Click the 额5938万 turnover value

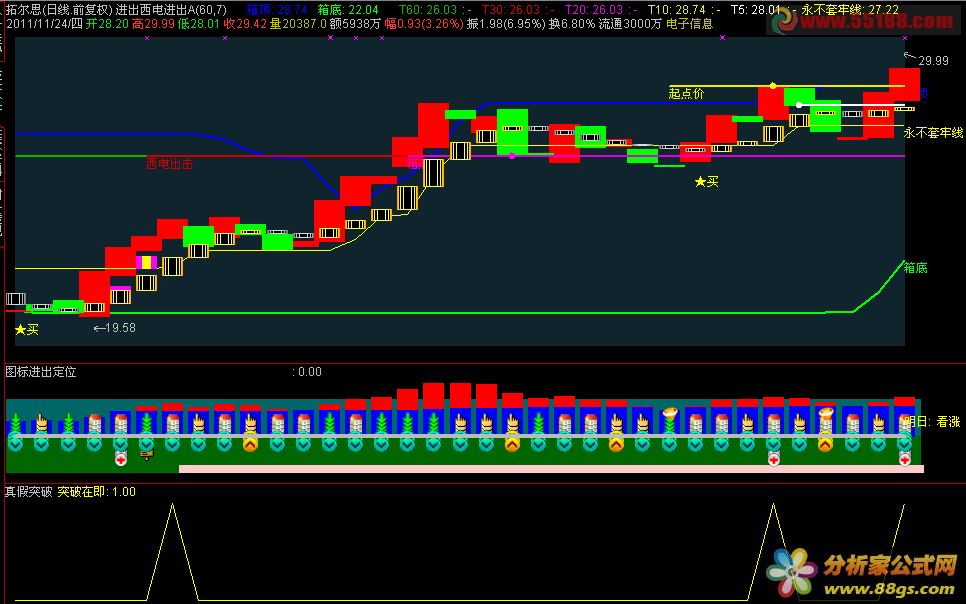(355, 24)
